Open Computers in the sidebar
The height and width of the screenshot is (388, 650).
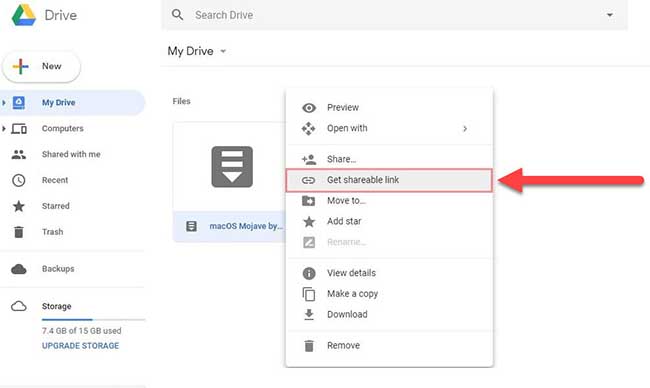point(63,129)
